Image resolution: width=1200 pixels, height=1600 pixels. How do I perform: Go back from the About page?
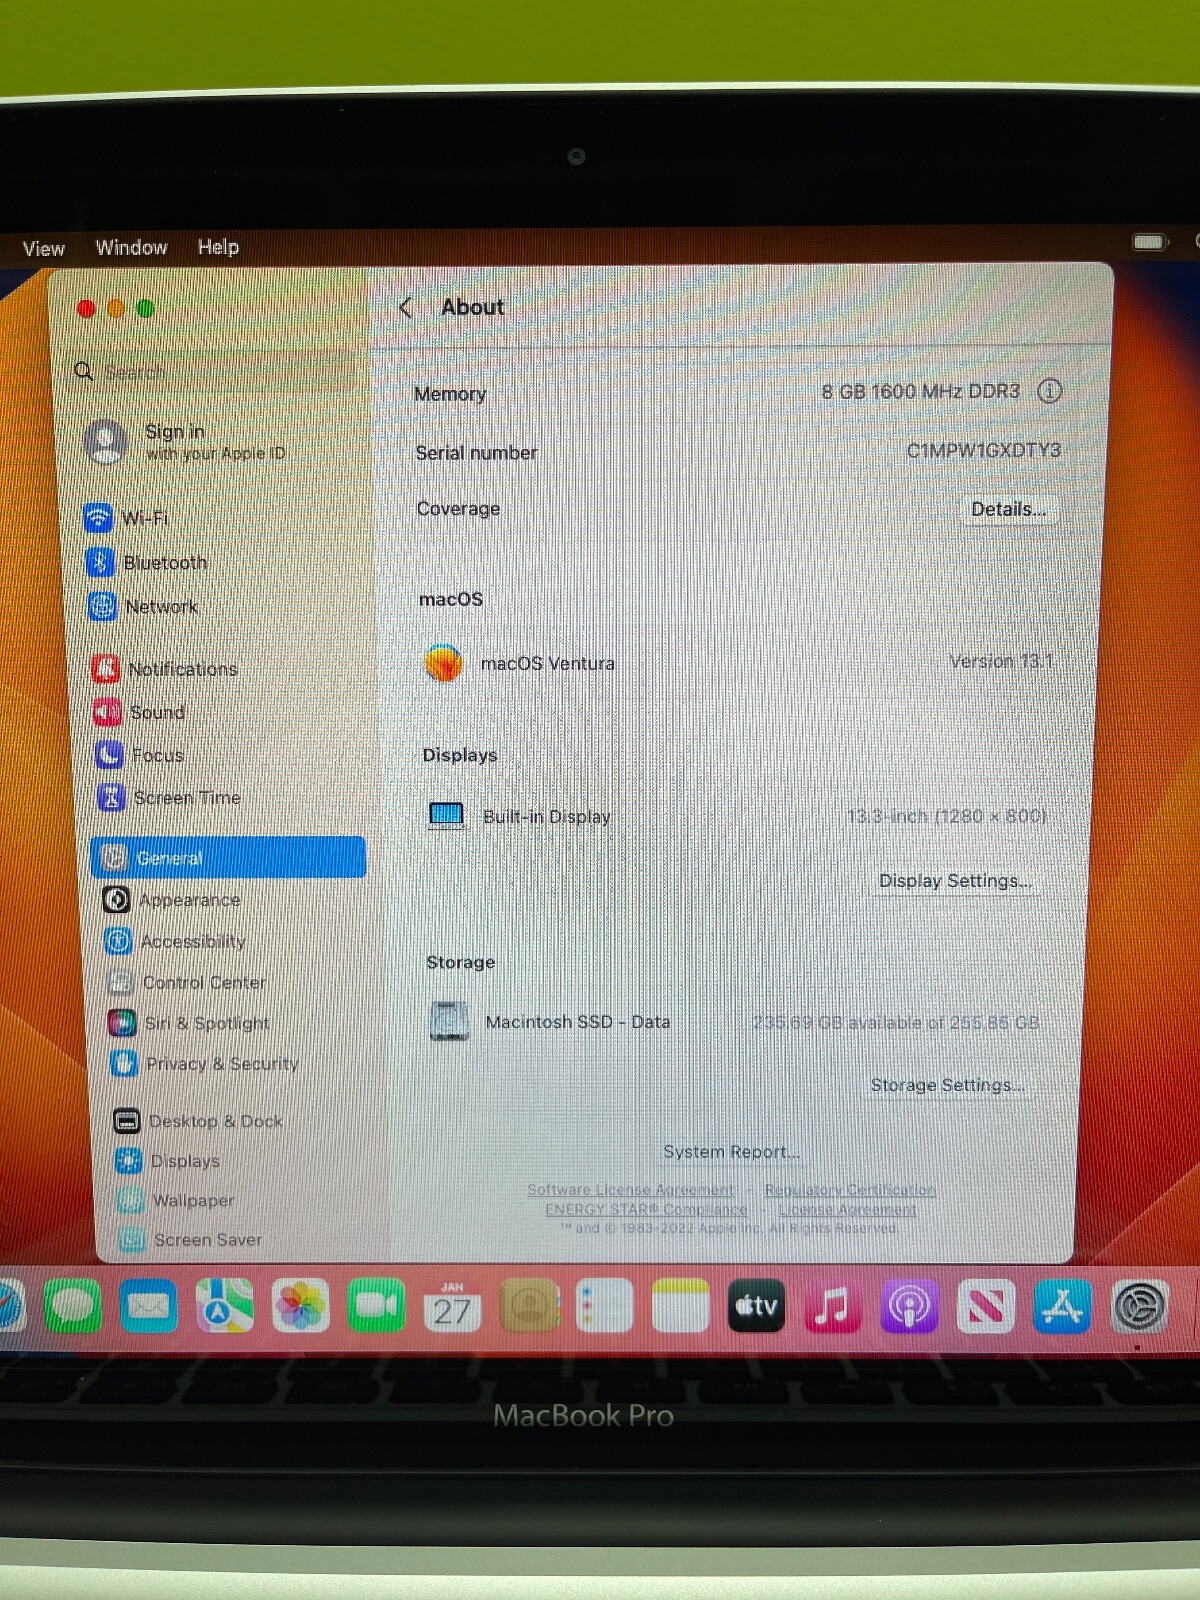pyautogui.click(x=405, y=307)
